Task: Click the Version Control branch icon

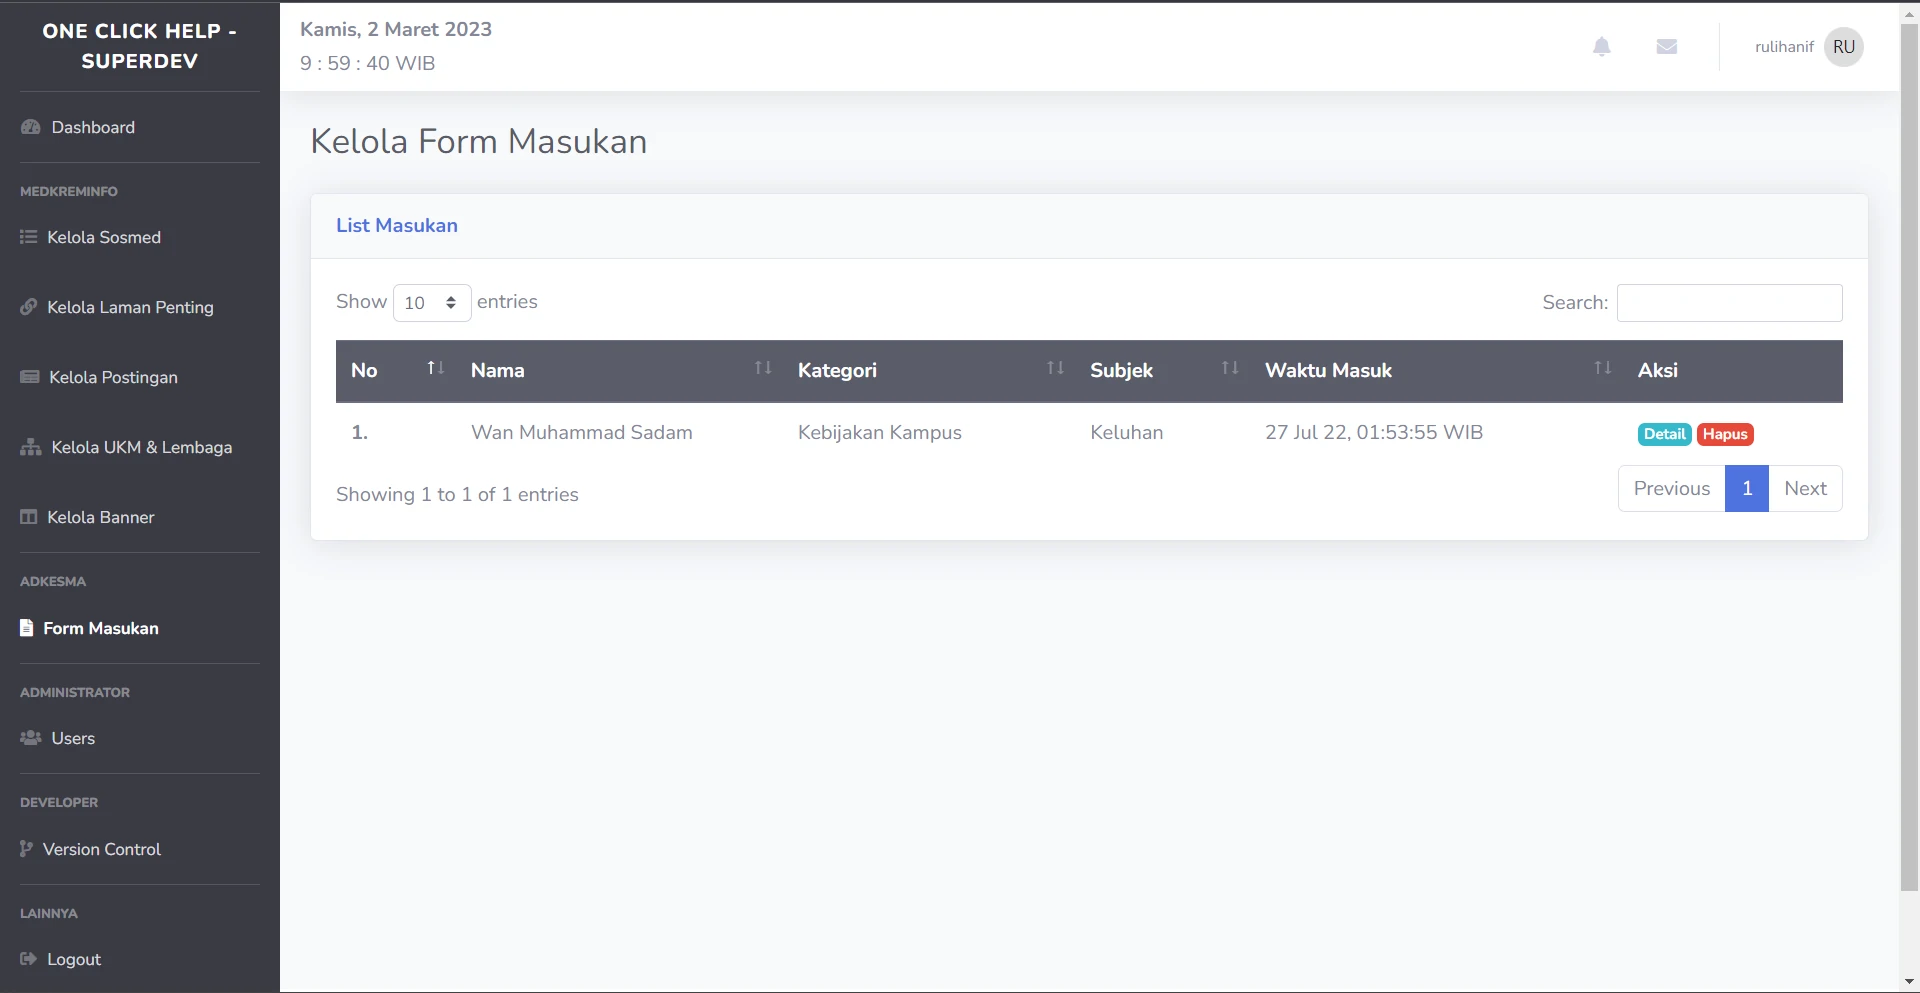Action: click(27, 849)
